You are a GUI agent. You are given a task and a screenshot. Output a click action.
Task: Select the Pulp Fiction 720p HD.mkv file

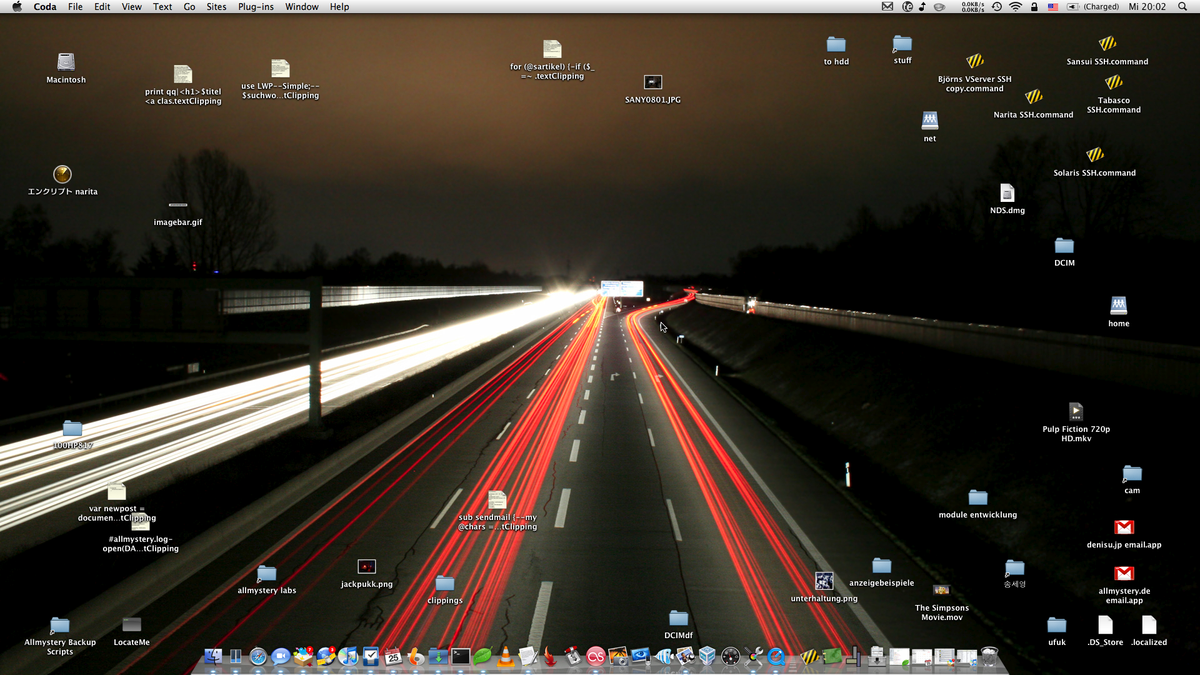click(x=1075, y=411)
